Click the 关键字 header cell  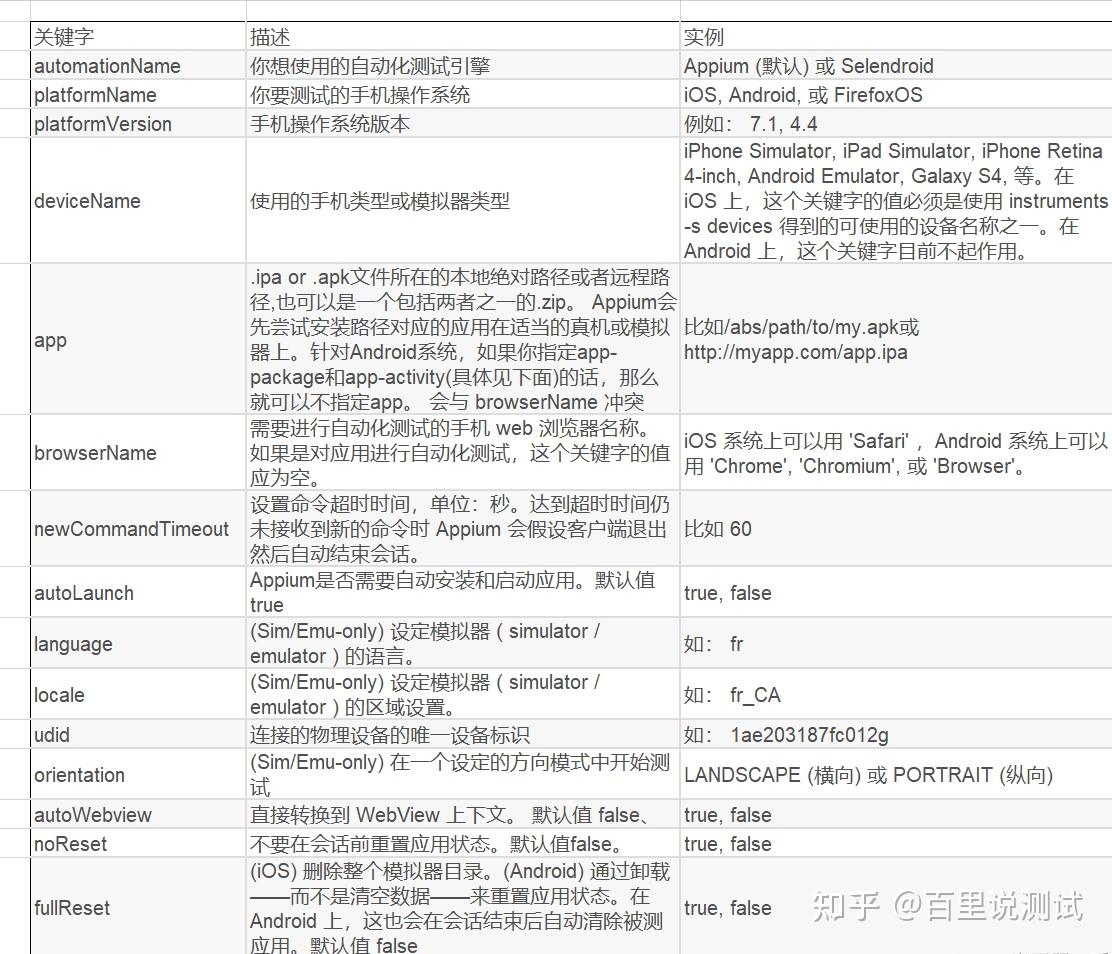pos(138,36)
